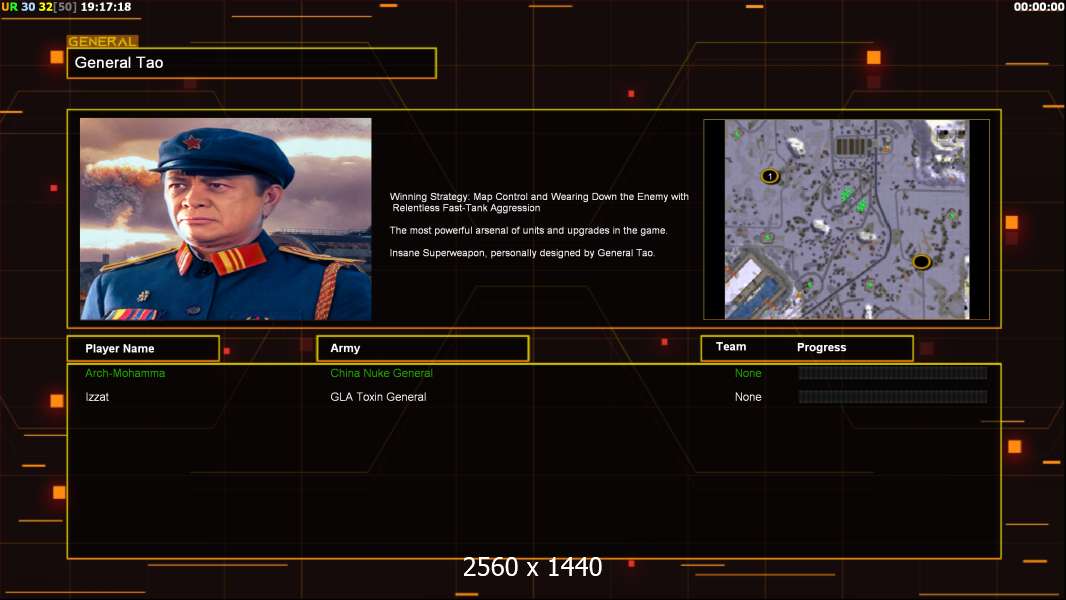
Task: Click the 'most powerful arsenal' text line
Action: tap(528, 230)
